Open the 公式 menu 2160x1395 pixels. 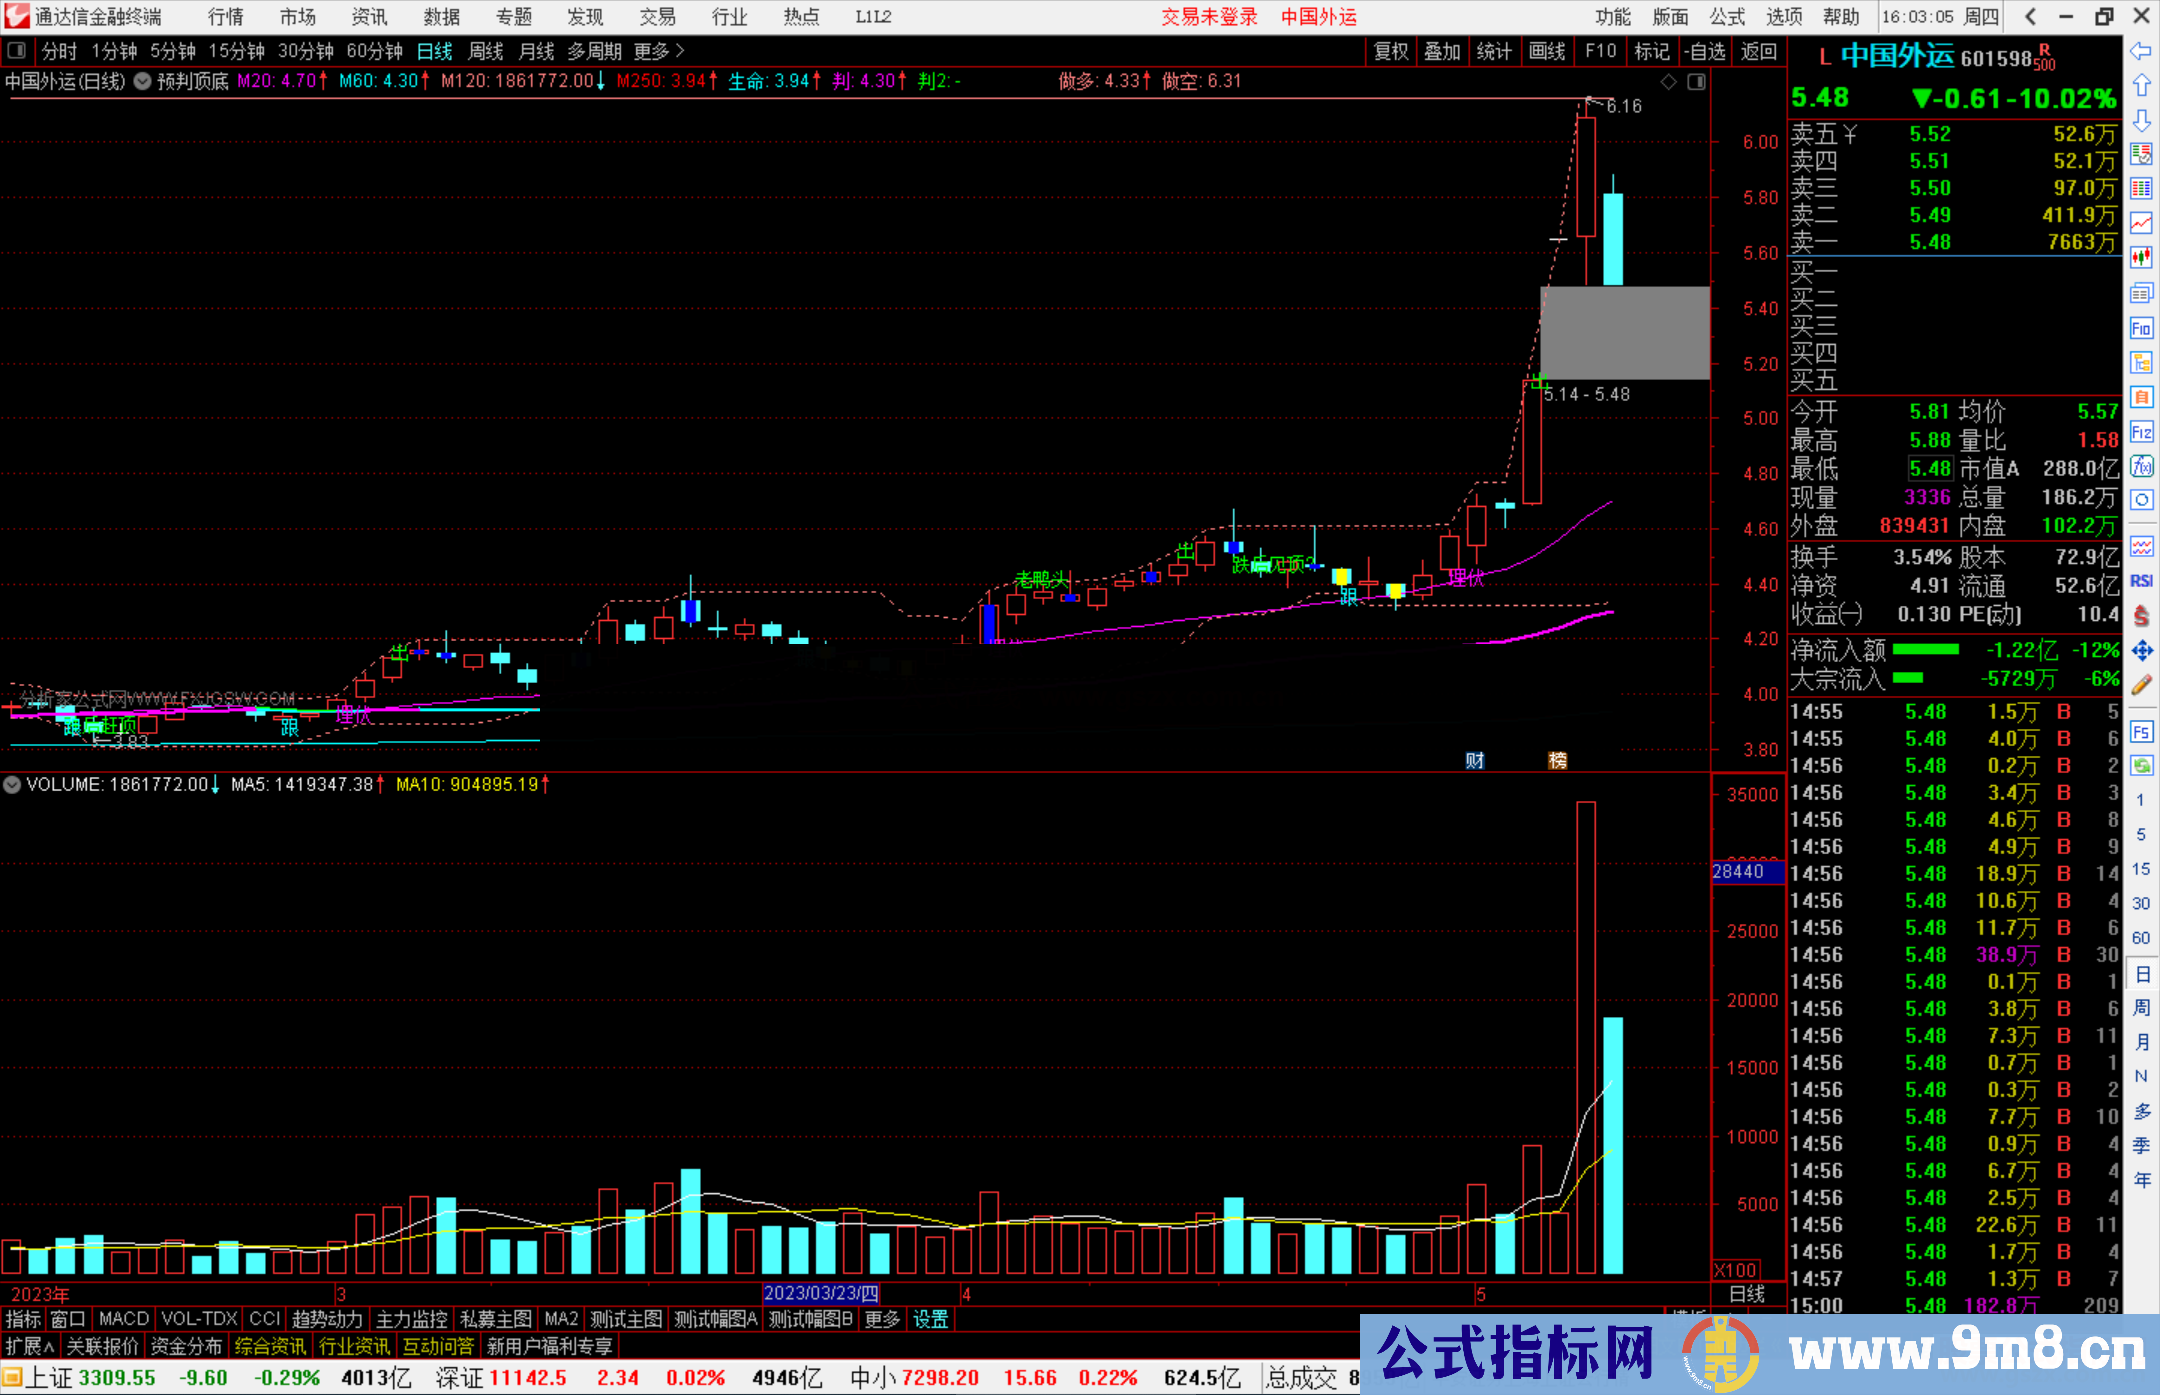coord(1727,17)
